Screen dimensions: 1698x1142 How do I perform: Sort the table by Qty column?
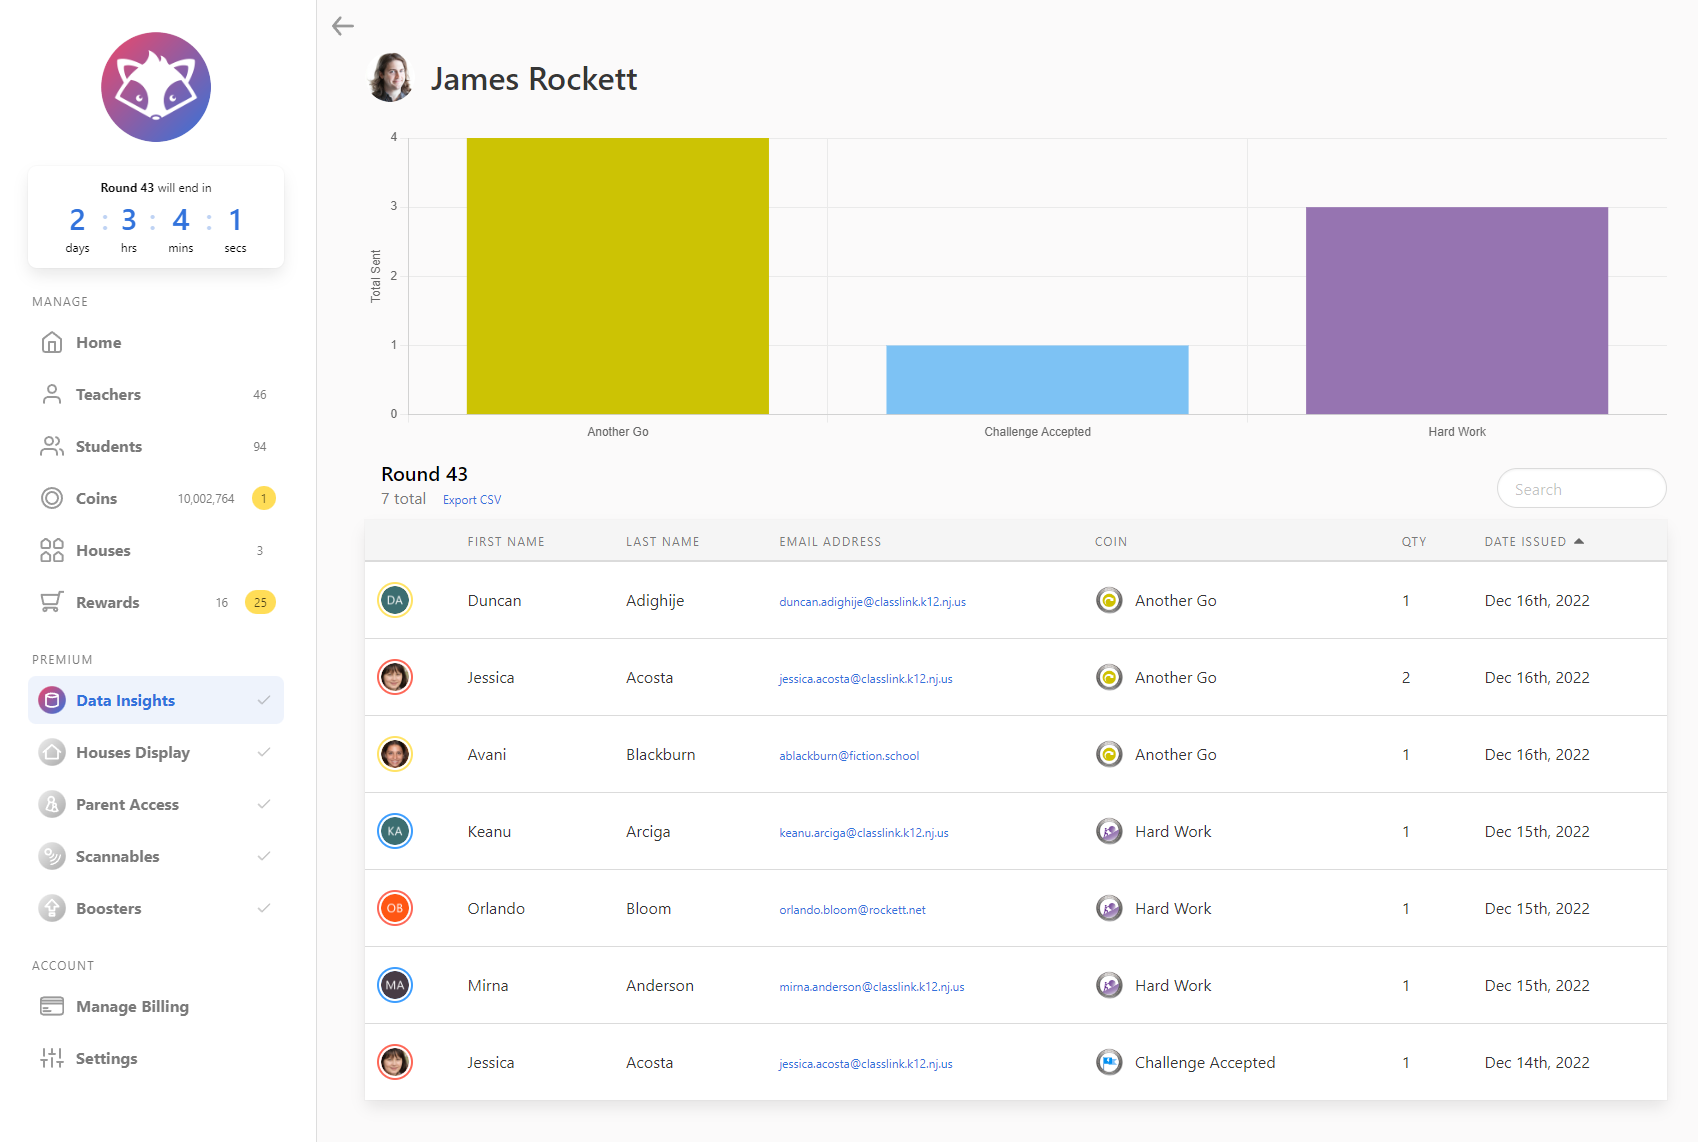pyautogui.click(x=1413, y=542)
